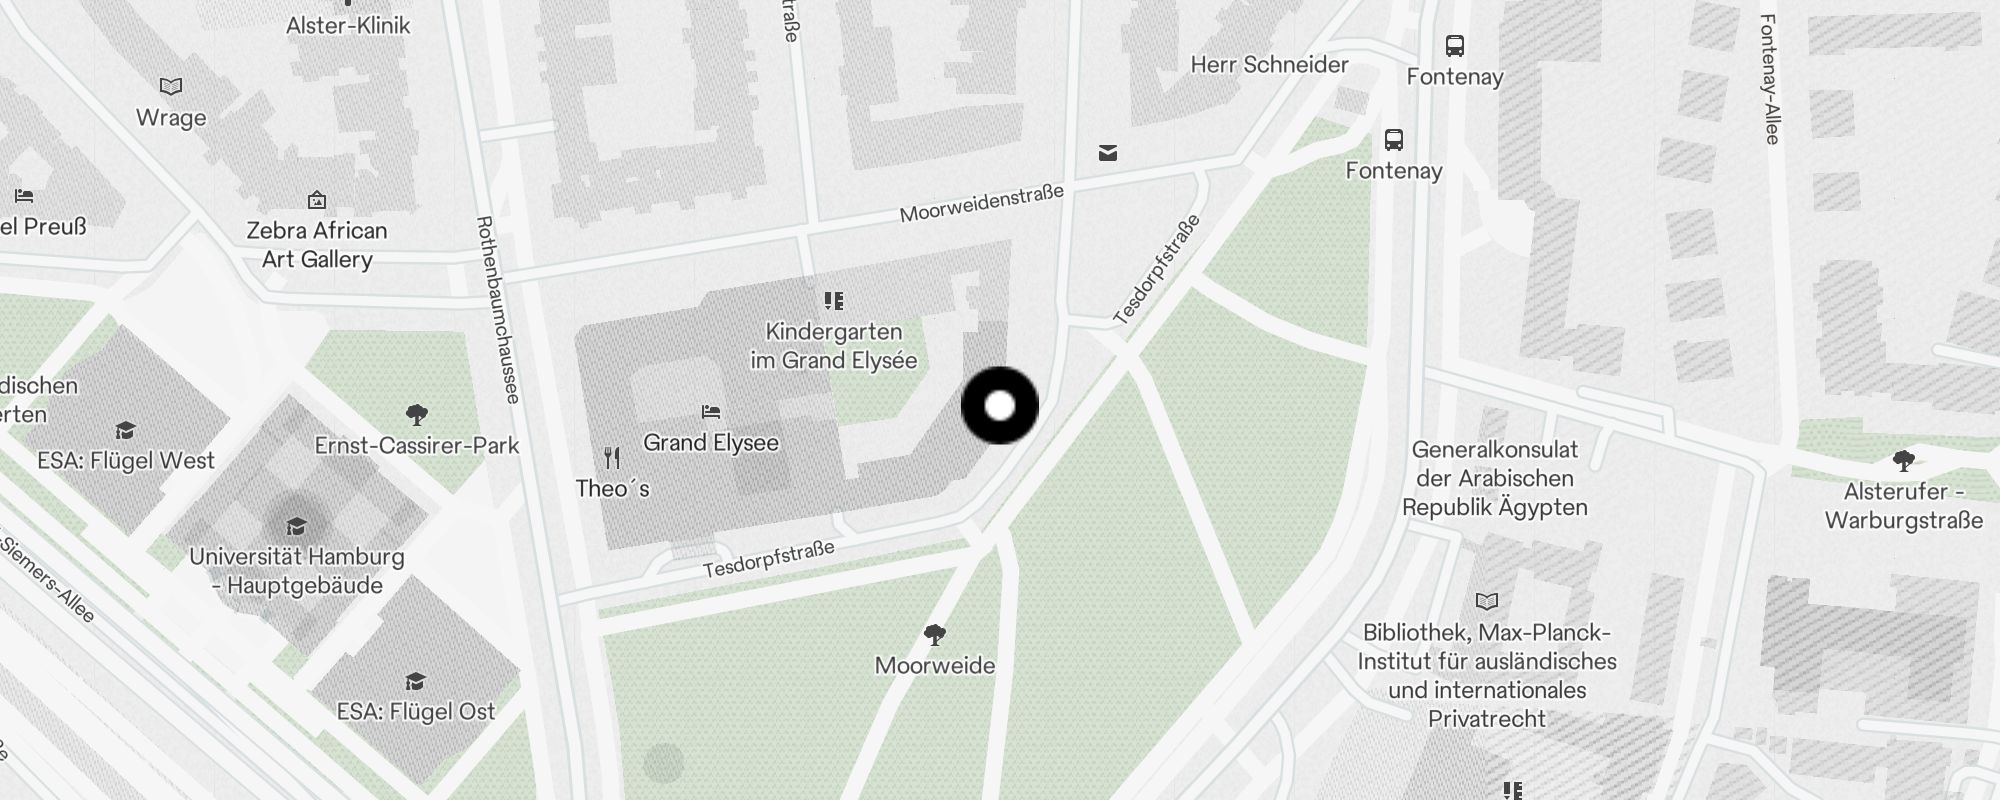Click the Zebra African Art Gallery icon
2000x800 pixels.
click(x=317, y=200)
